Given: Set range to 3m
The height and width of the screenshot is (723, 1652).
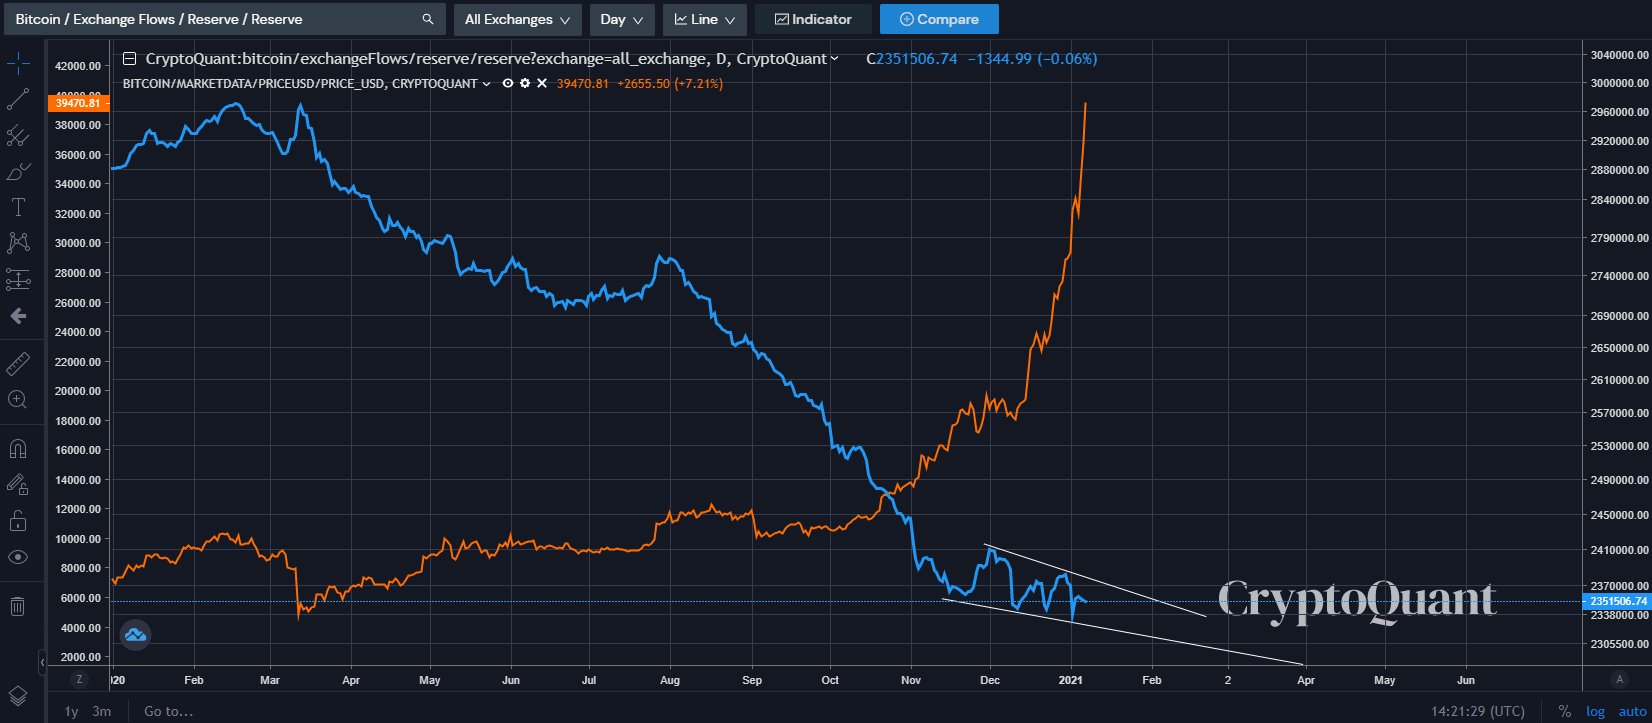Looking at the screenshot, I should point(101,711).
